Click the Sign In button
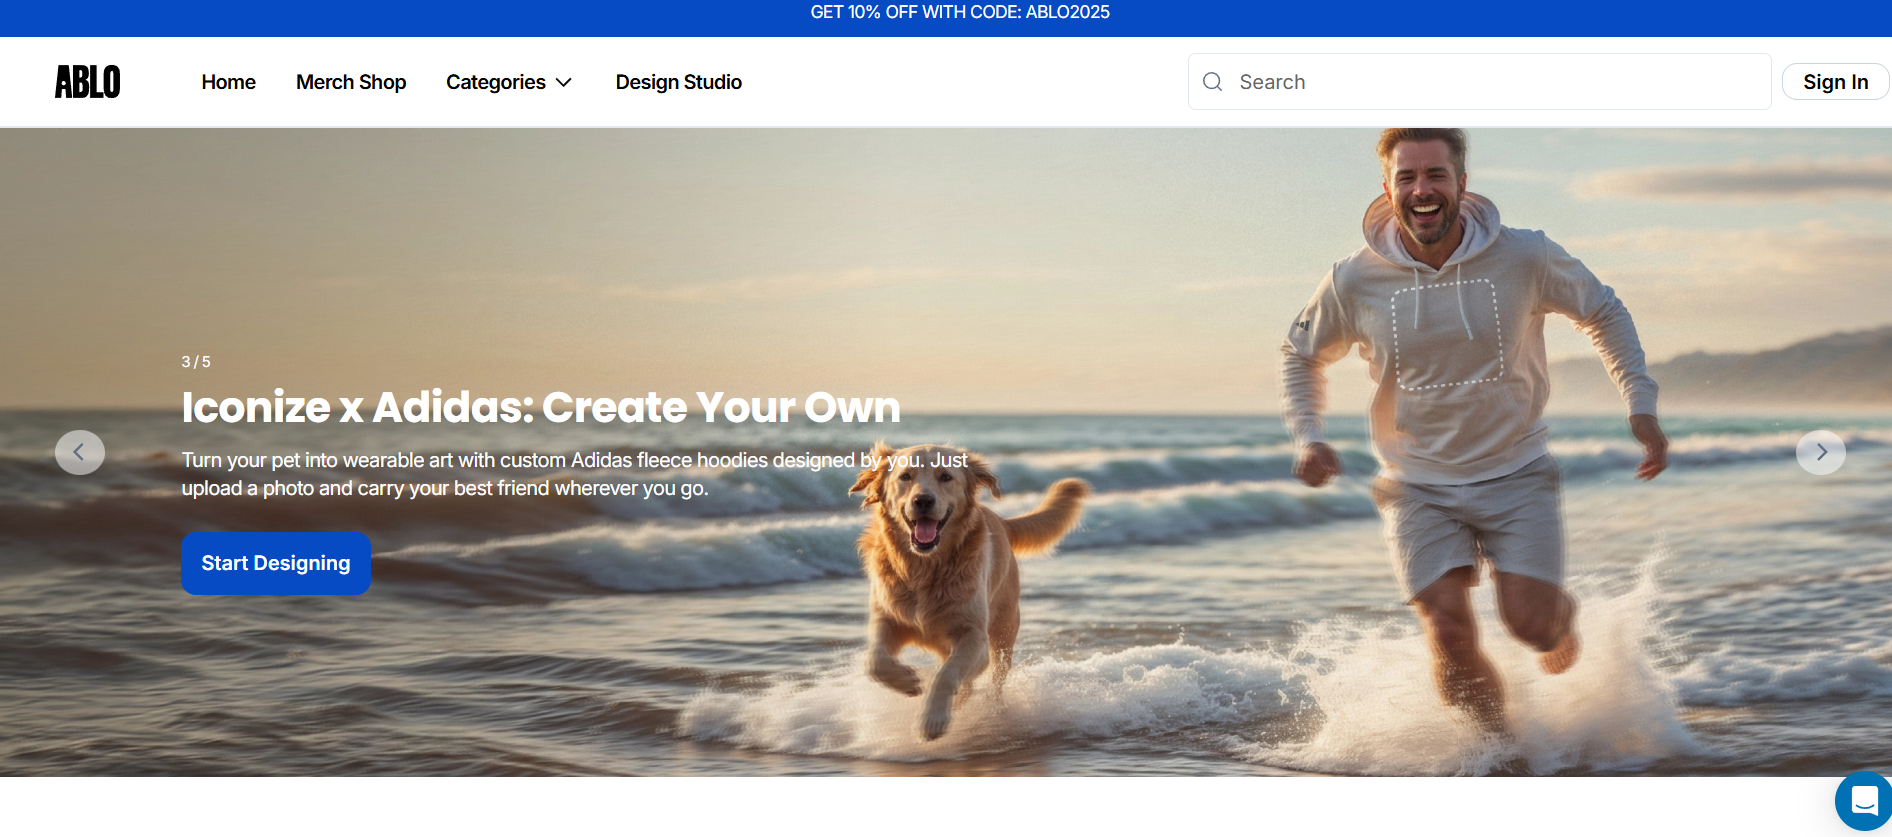 coord(1835,82)
